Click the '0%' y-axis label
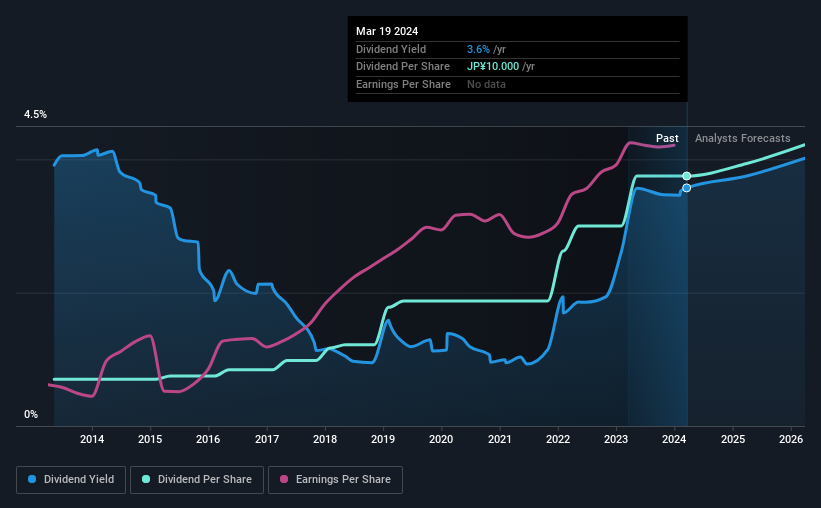This screenshot has height=508, width=821. pos(31,415)
